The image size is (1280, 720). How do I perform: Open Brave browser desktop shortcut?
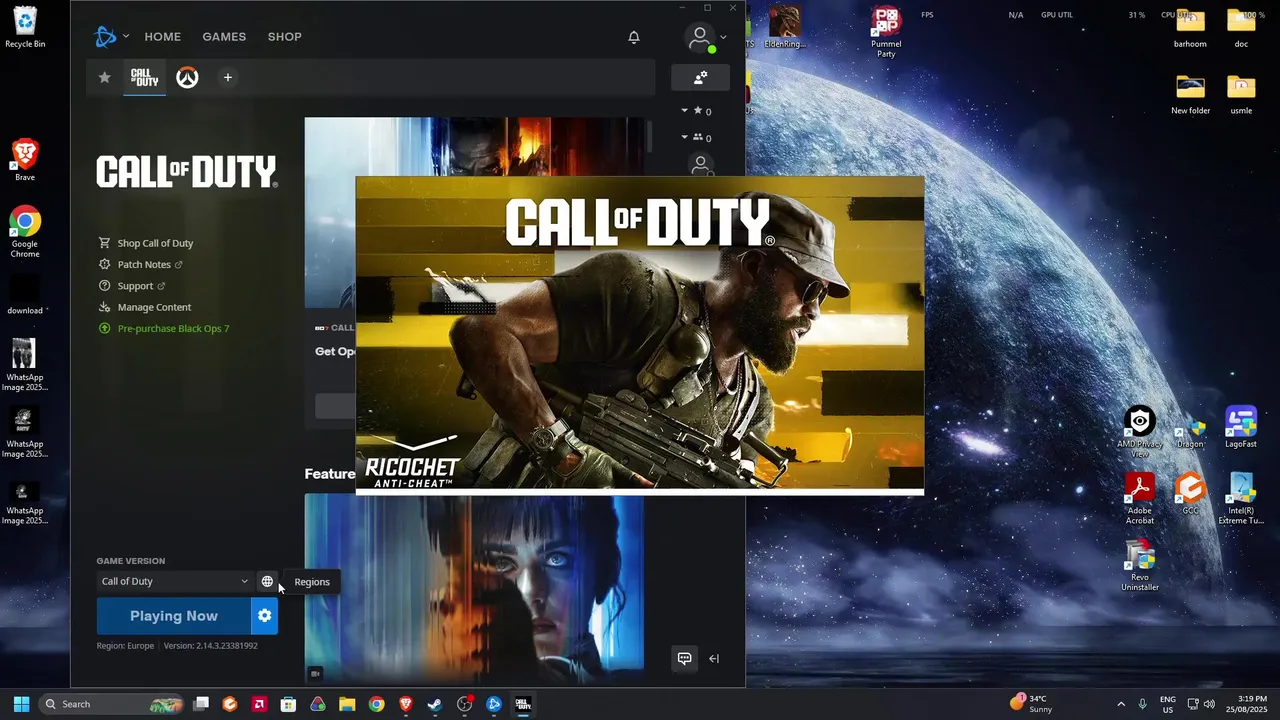25,160
